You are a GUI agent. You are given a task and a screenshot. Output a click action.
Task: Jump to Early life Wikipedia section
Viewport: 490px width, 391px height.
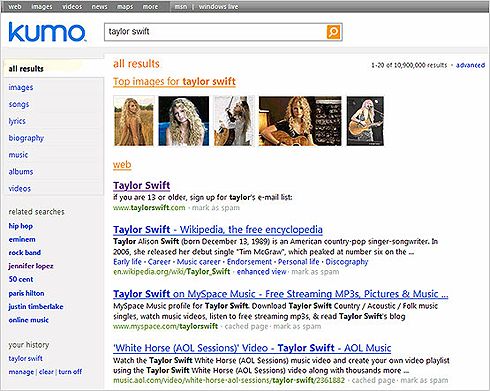click(x=127, y=262)
